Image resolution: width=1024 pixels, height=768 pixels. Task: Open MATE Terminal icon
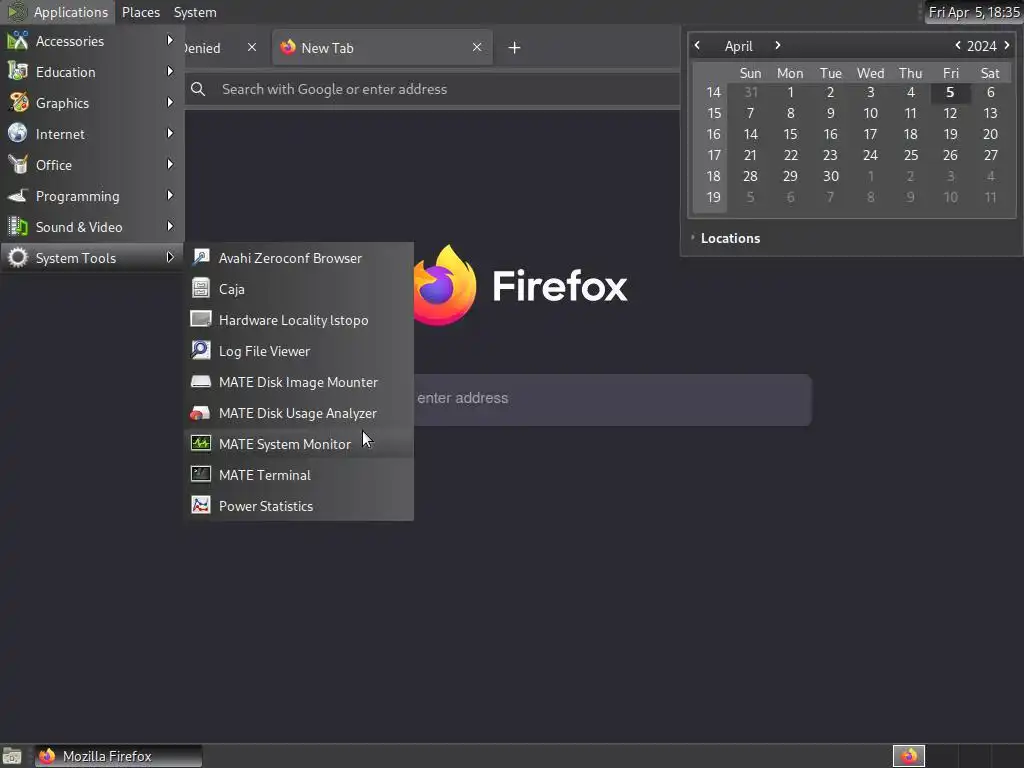[x=200, y=474]
